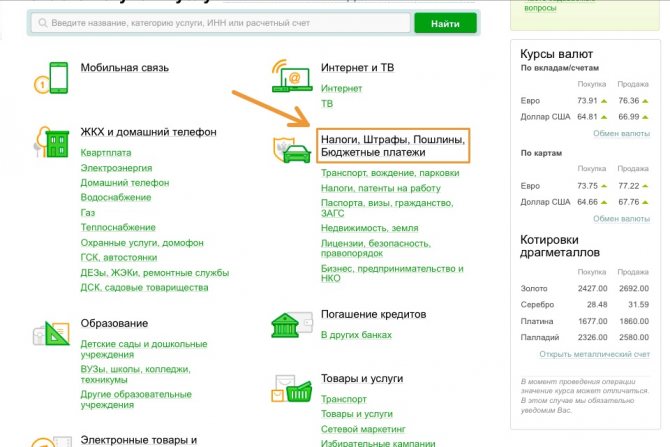This screenshot has height=447, width=670.
Task: Select the Электроэнергия link
Action: tap(116, 168)
